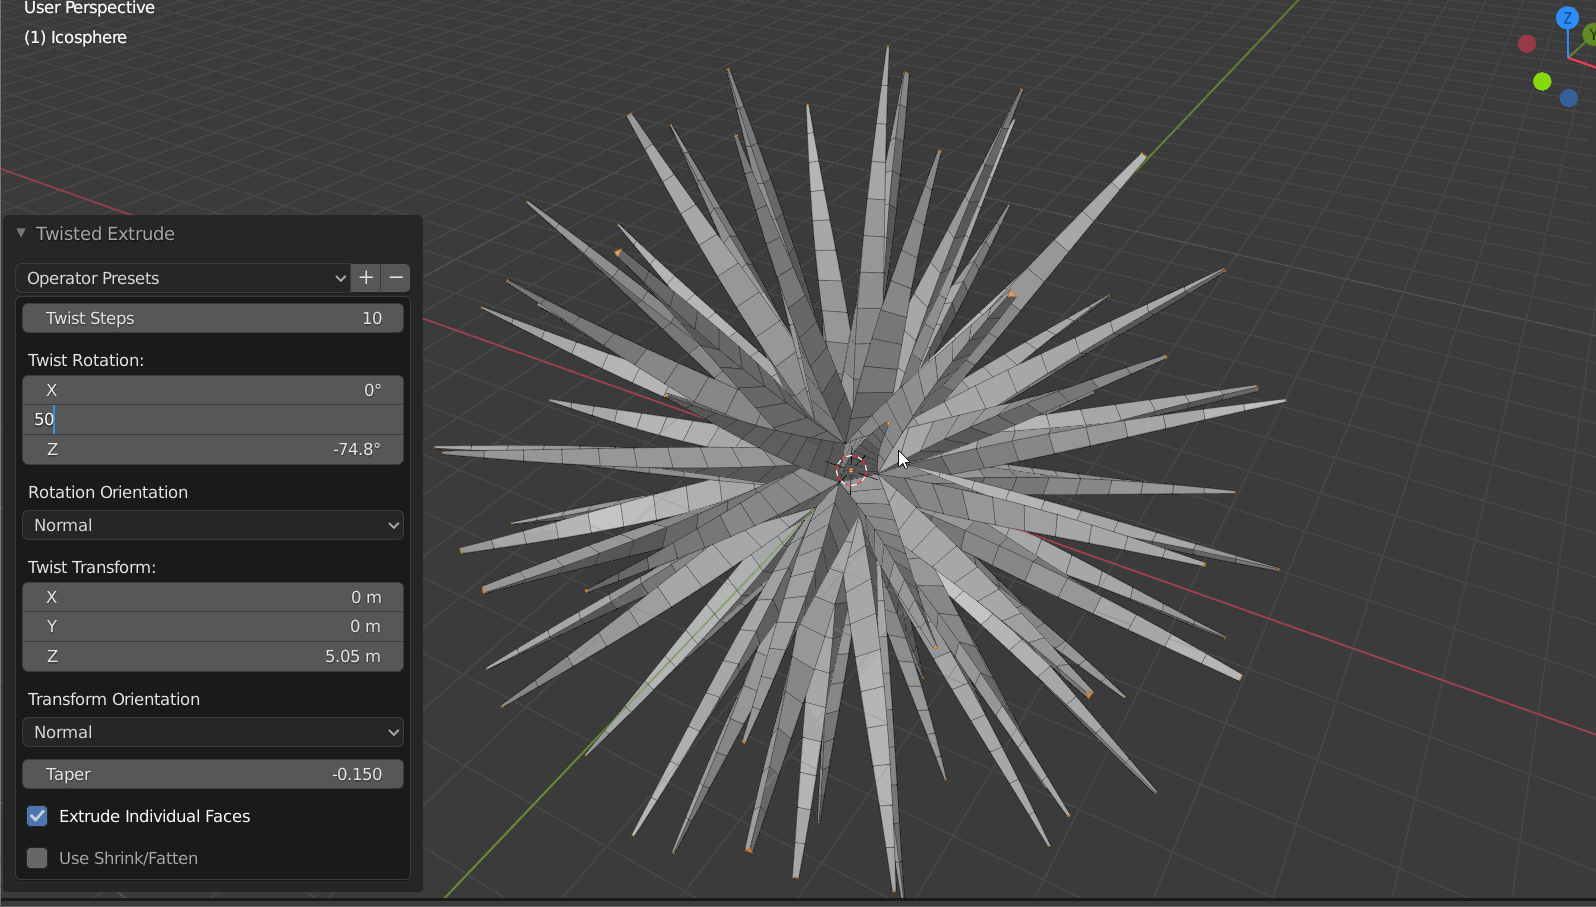Open the Transform Orientation dropdown
The width and height of the screenshot is (1596, 907).
[x=213, y=732]
